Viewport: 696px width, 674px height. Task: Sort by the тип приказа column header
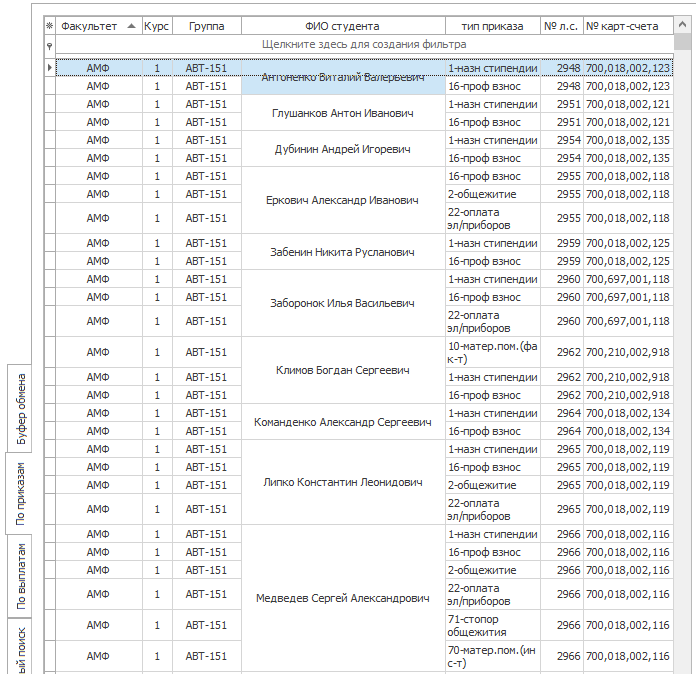coord(493,26)
